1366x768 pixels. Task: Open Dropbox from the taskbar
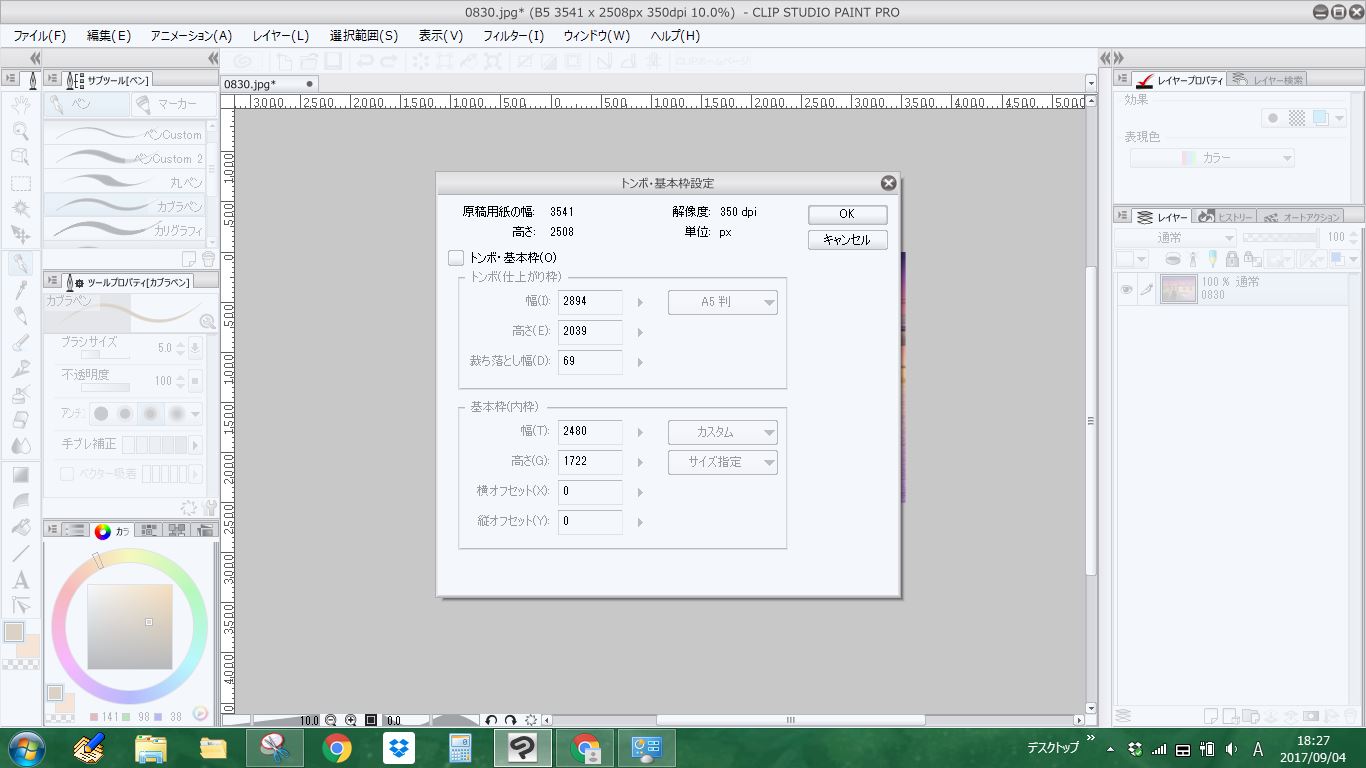(x=399, y=748)
